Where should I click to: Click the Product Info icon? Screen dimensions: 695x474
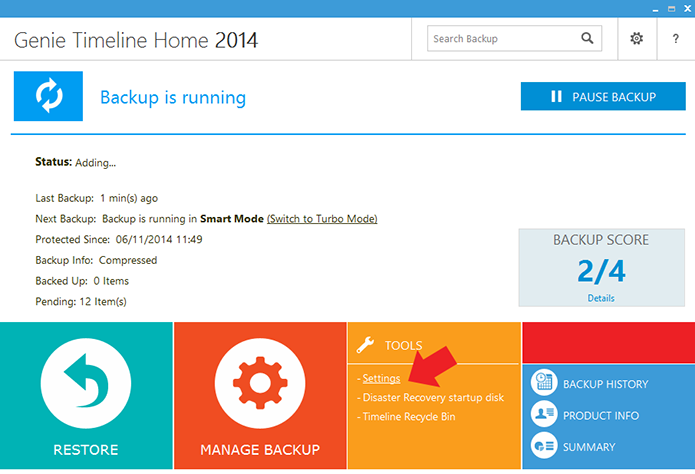[544, 414]
